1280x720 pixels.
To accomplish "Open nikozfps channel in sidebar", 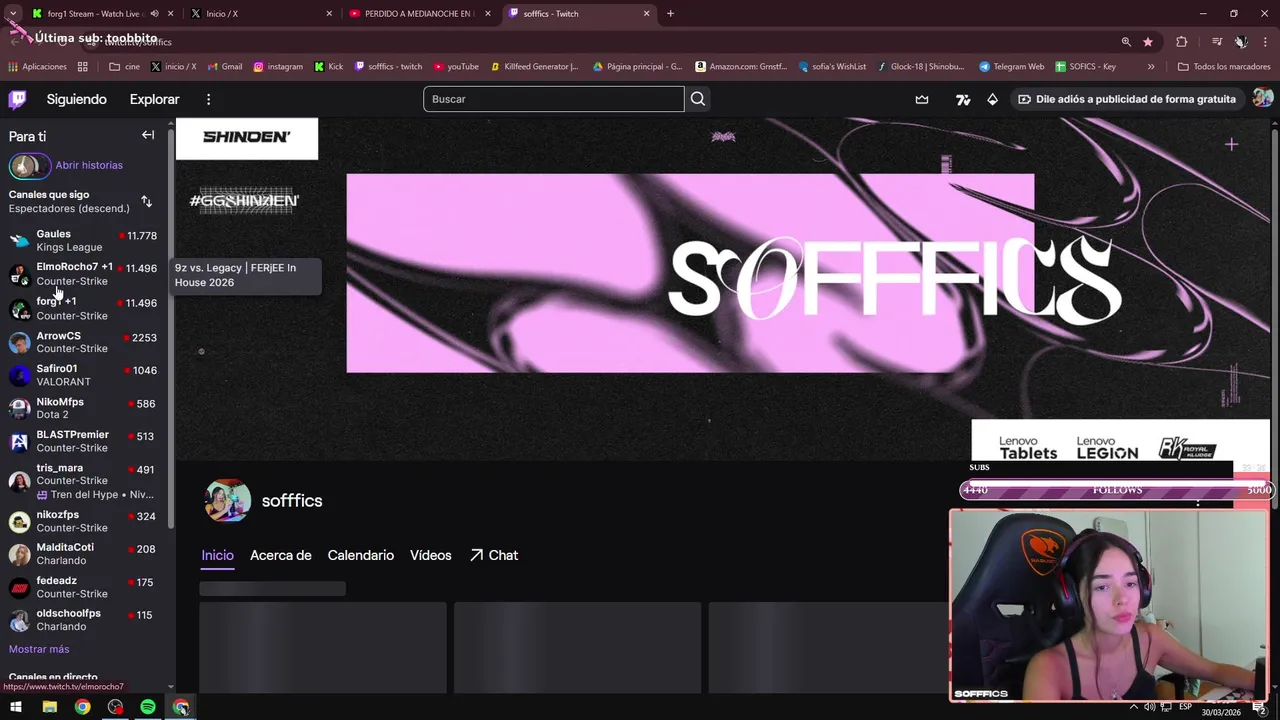I will (x=83, y=521).
